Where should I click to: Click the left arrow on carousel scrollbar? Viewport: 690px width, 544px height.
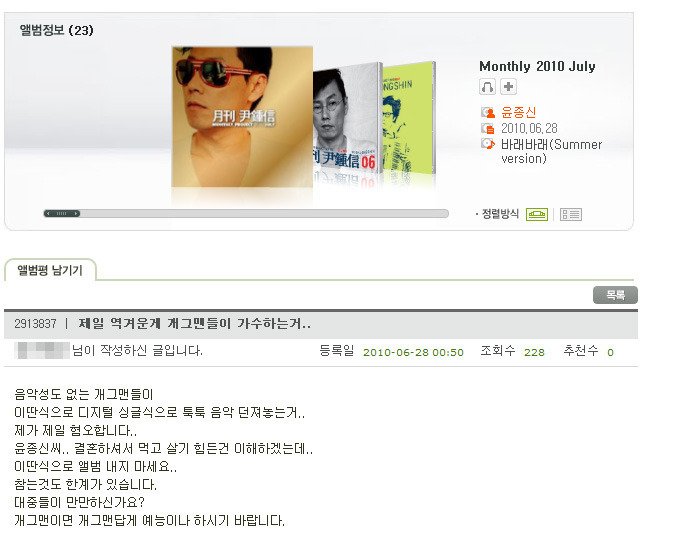pos(48,213)
